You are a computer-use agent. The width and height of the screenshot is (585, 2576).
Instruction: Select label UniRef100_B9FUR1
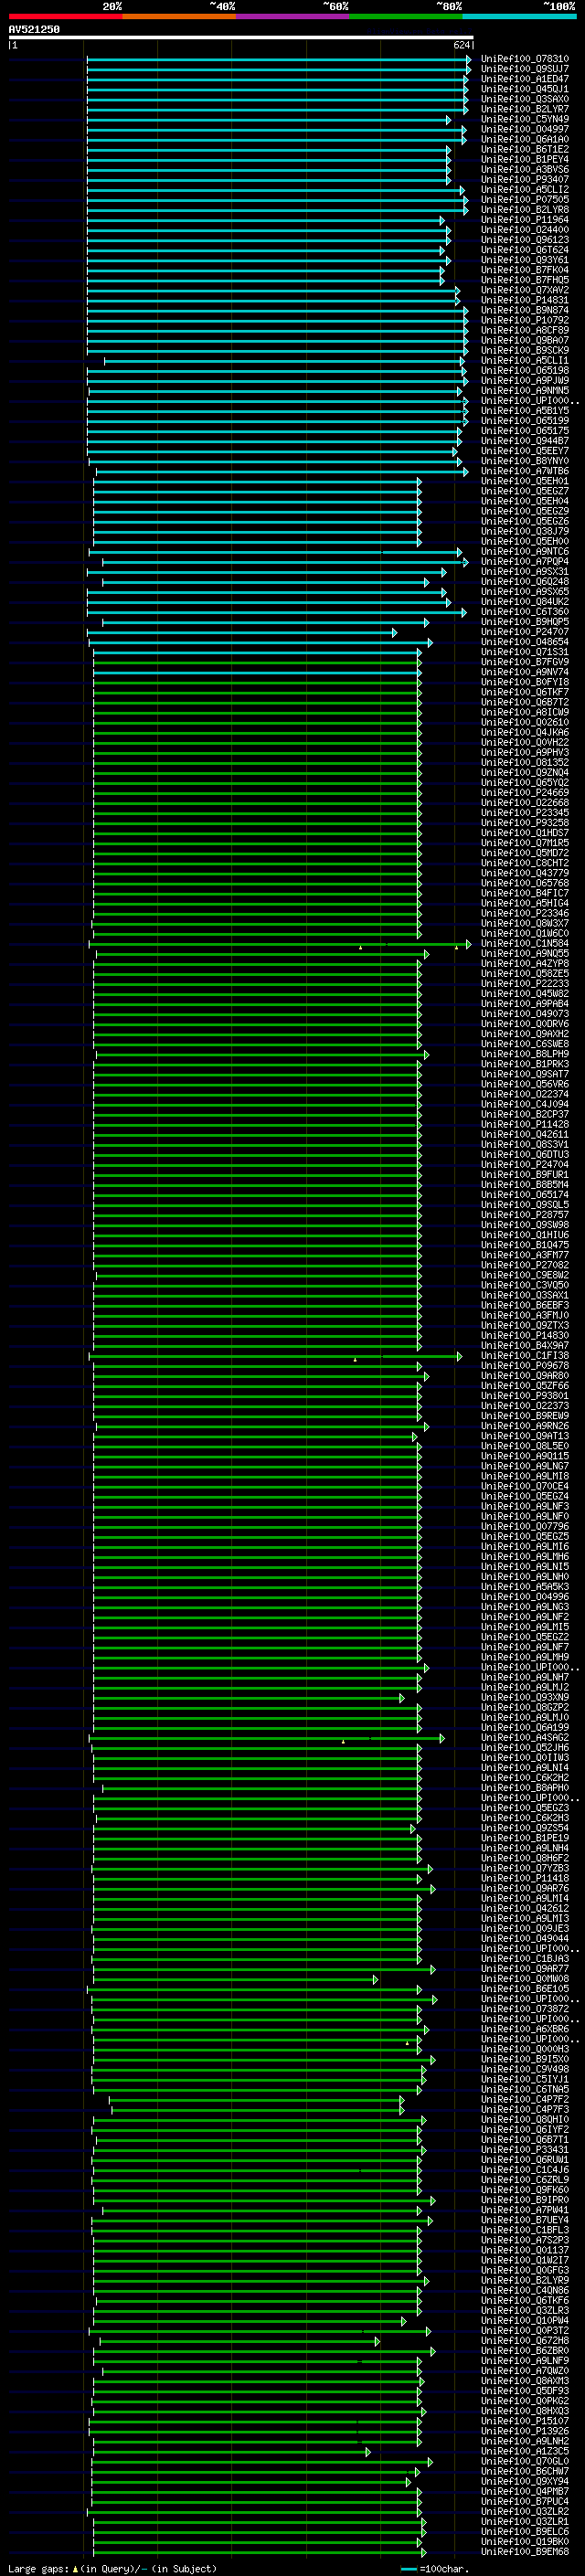coord(525,1175)
